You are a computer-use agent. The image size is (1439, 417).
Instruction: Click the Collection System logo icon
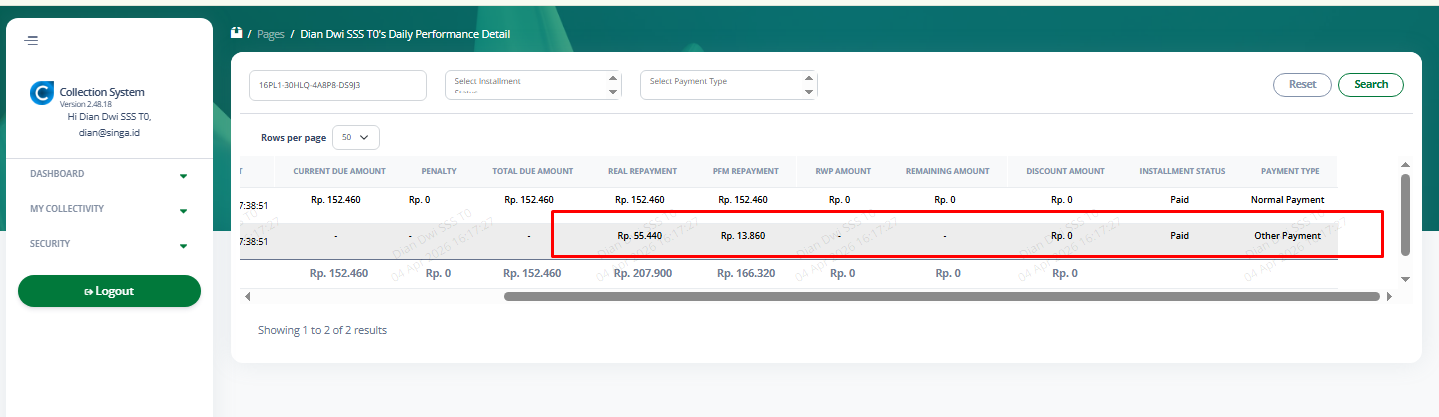41,93
